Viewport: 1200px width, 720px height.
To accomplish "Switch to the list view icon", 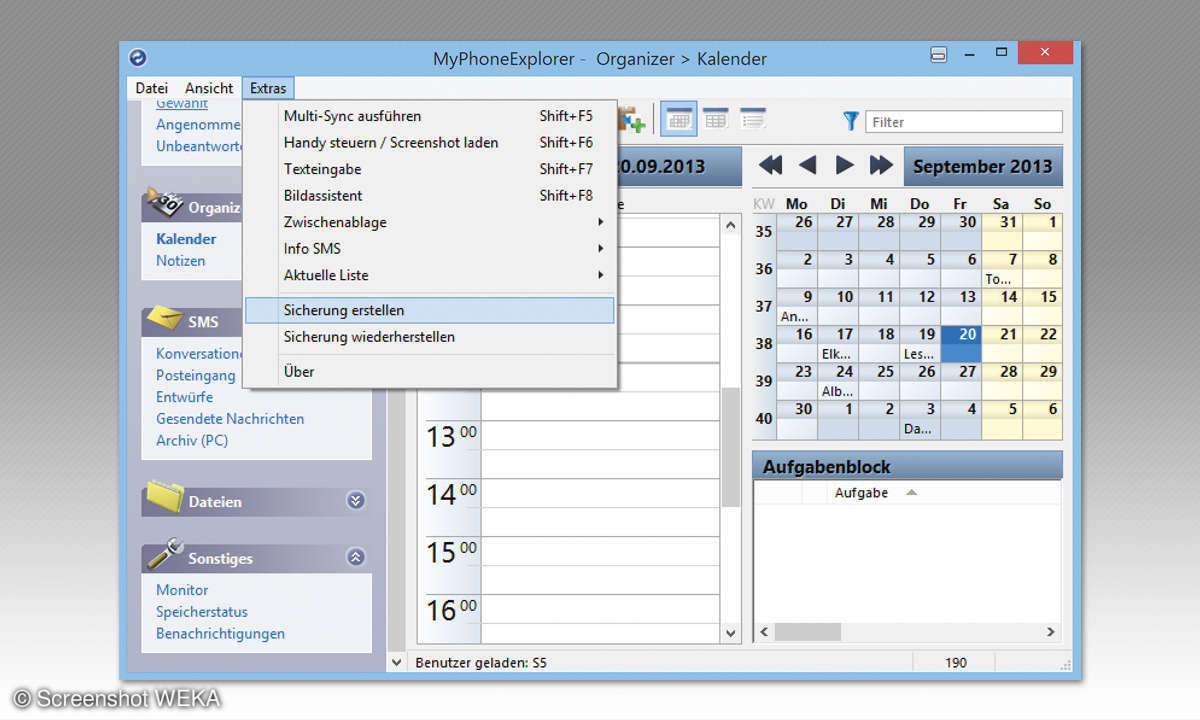I will click(x=752, y=118).
